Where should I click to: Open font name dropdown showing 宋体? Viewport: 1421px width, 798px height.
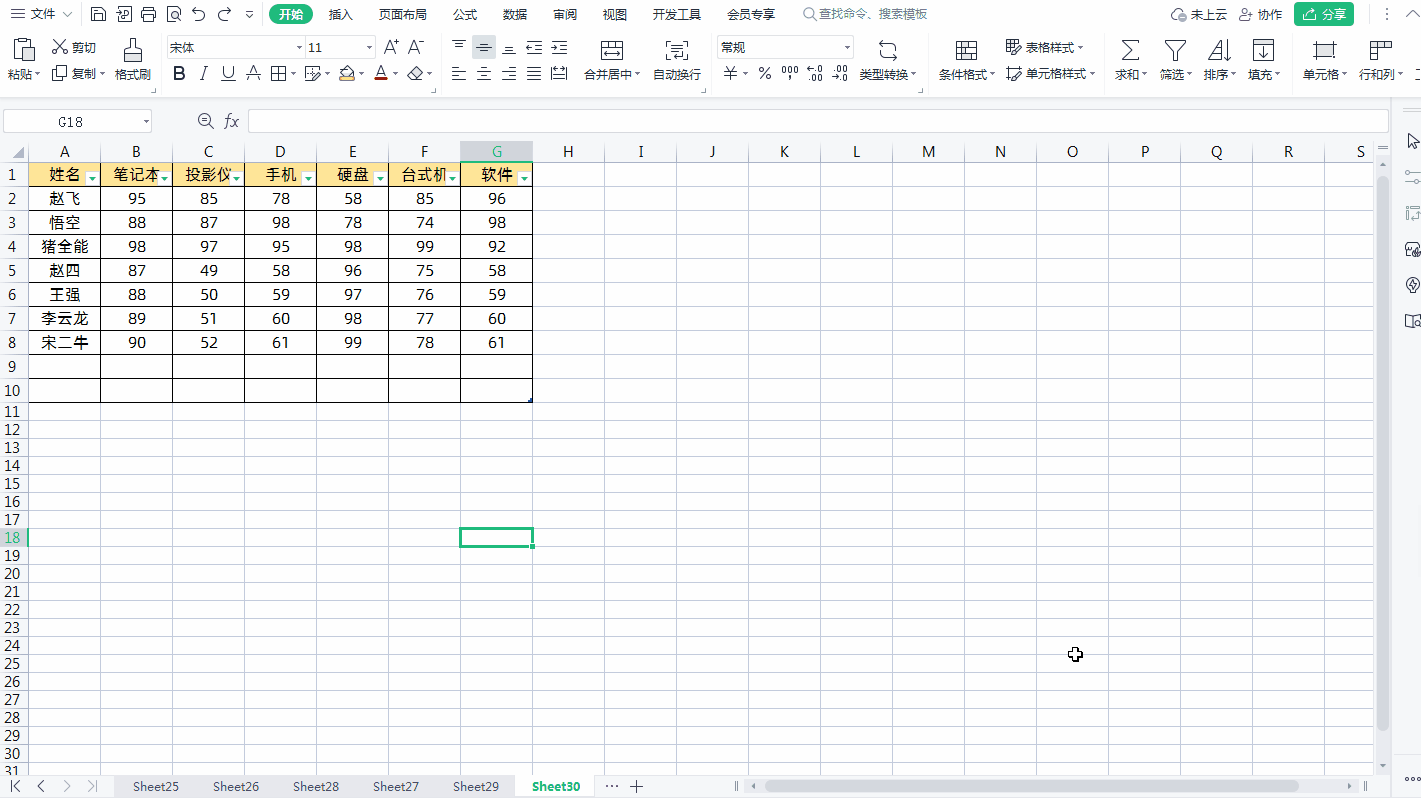[298, 47]
